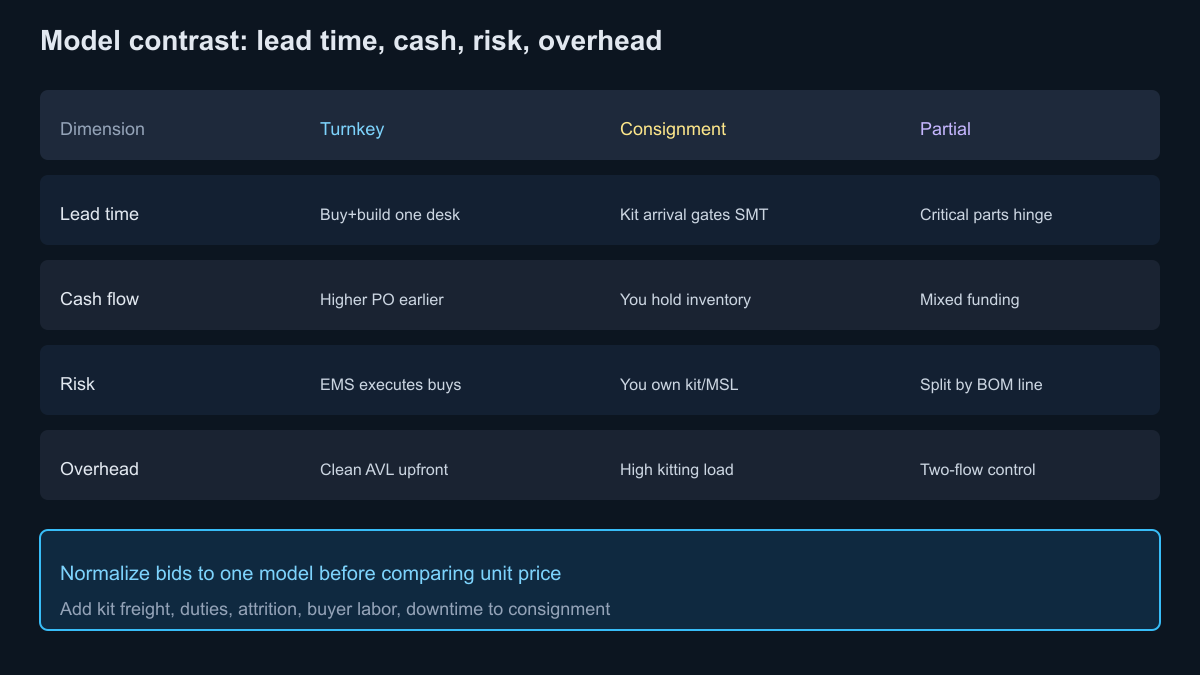Select the 'EMS executes buys' cell

[x=390, y=384]
